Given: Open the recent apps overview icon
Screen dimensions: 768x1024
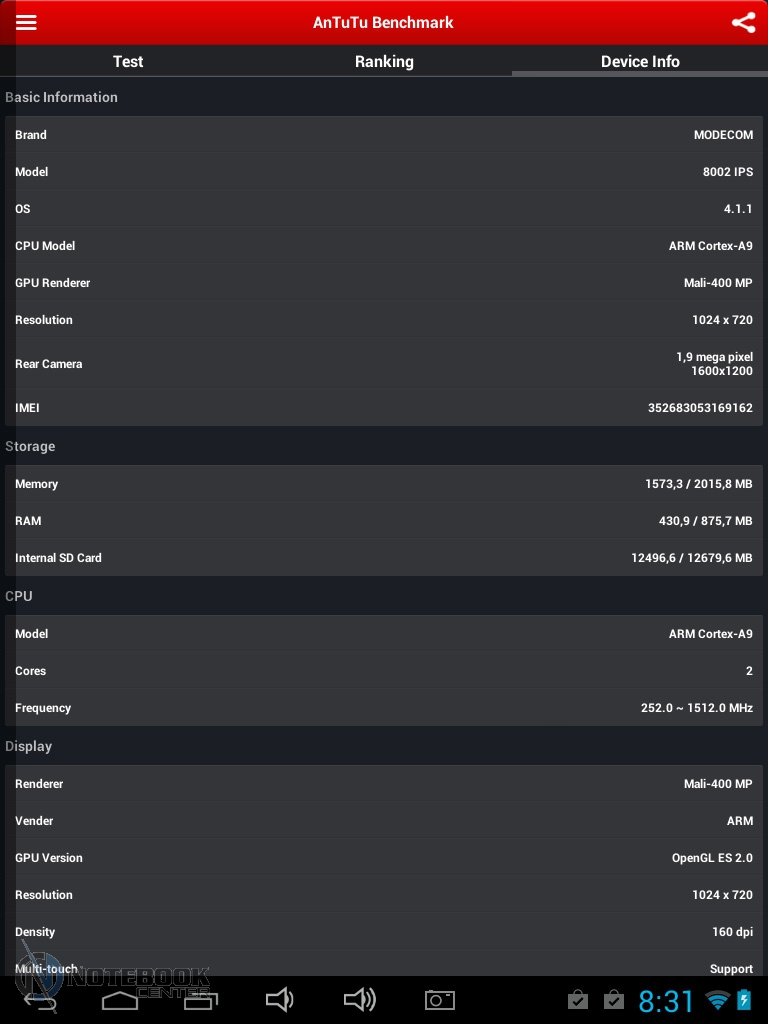Looking at the screenshot, I should pyautogui.click(x=200, y=999).
